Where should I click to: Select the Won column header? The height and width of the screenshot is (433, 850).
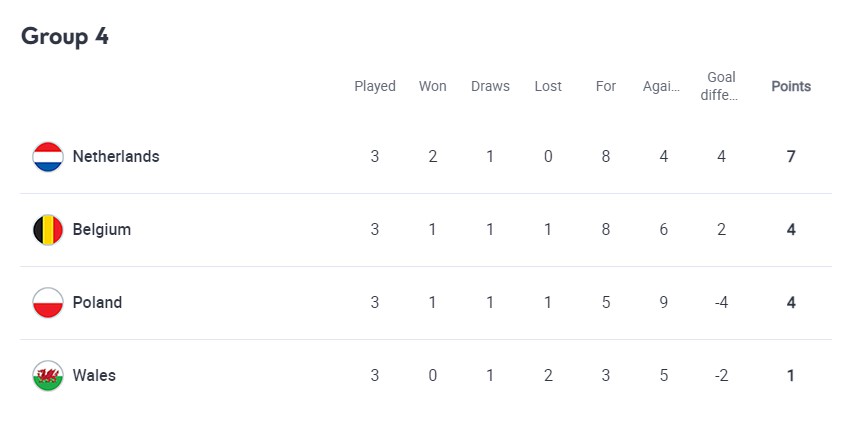433,86
